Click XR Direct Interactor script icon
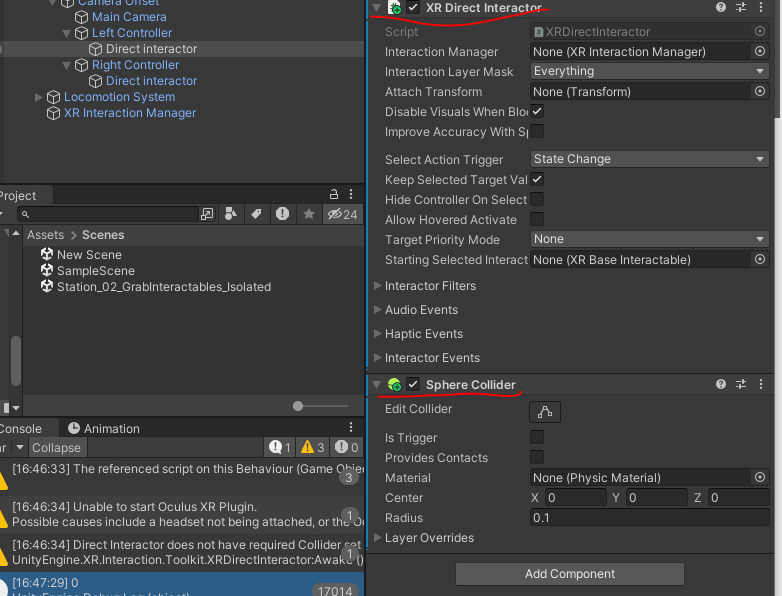Viewport: 782px width, 596px height. 394,7
